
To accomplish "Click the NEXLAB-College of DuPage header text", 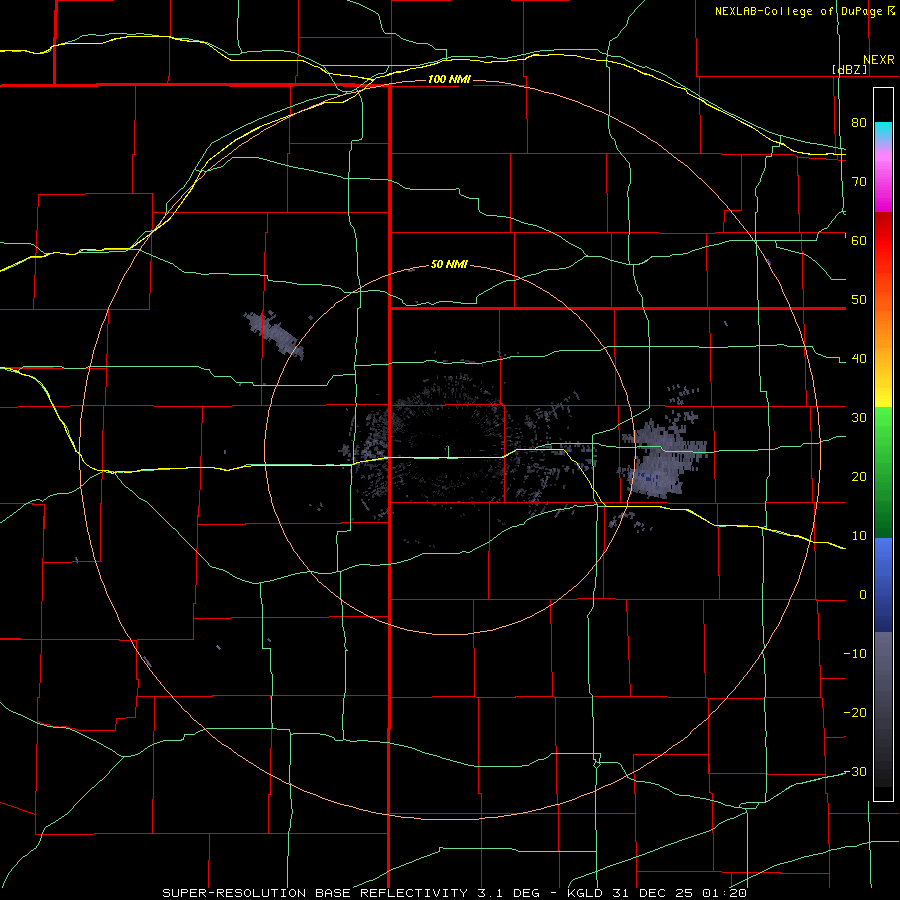I will pyautogui.click(x=800, y=11).
